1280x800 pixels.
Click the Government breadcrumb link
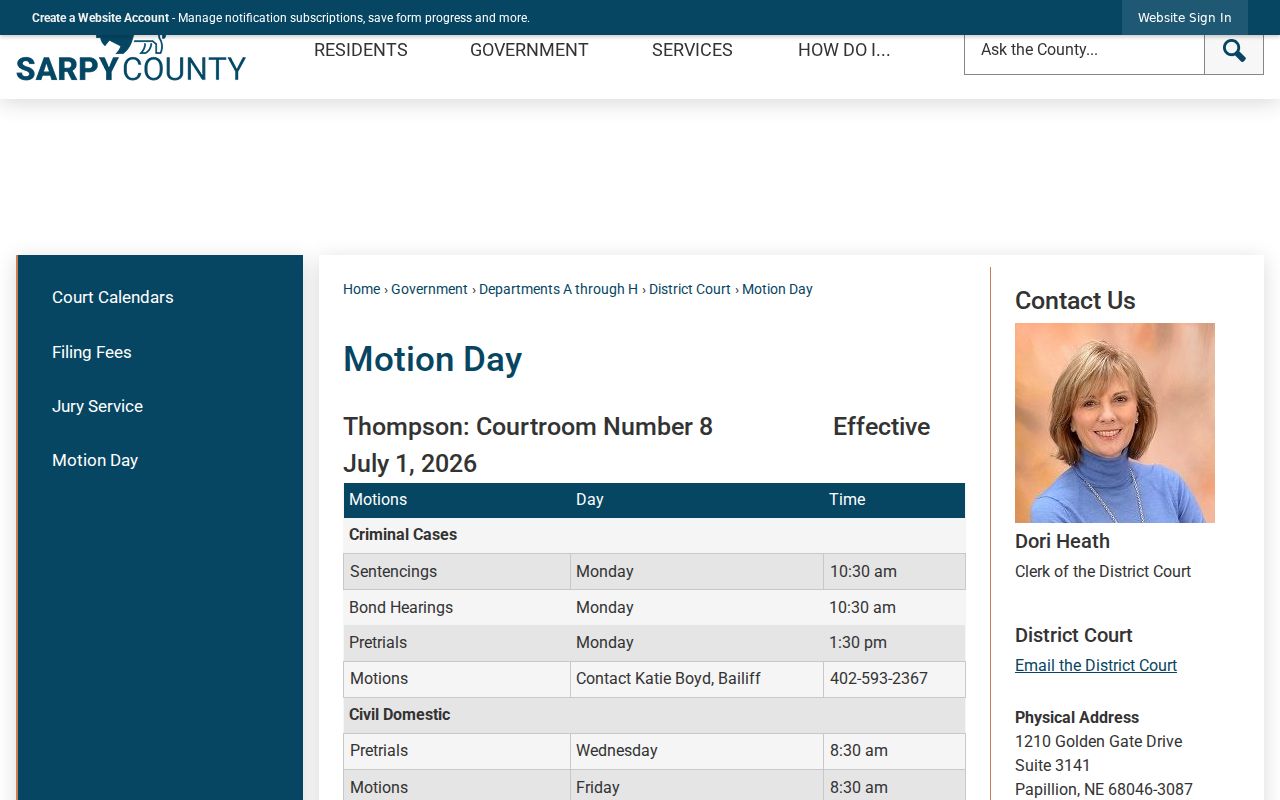point(429,289)
